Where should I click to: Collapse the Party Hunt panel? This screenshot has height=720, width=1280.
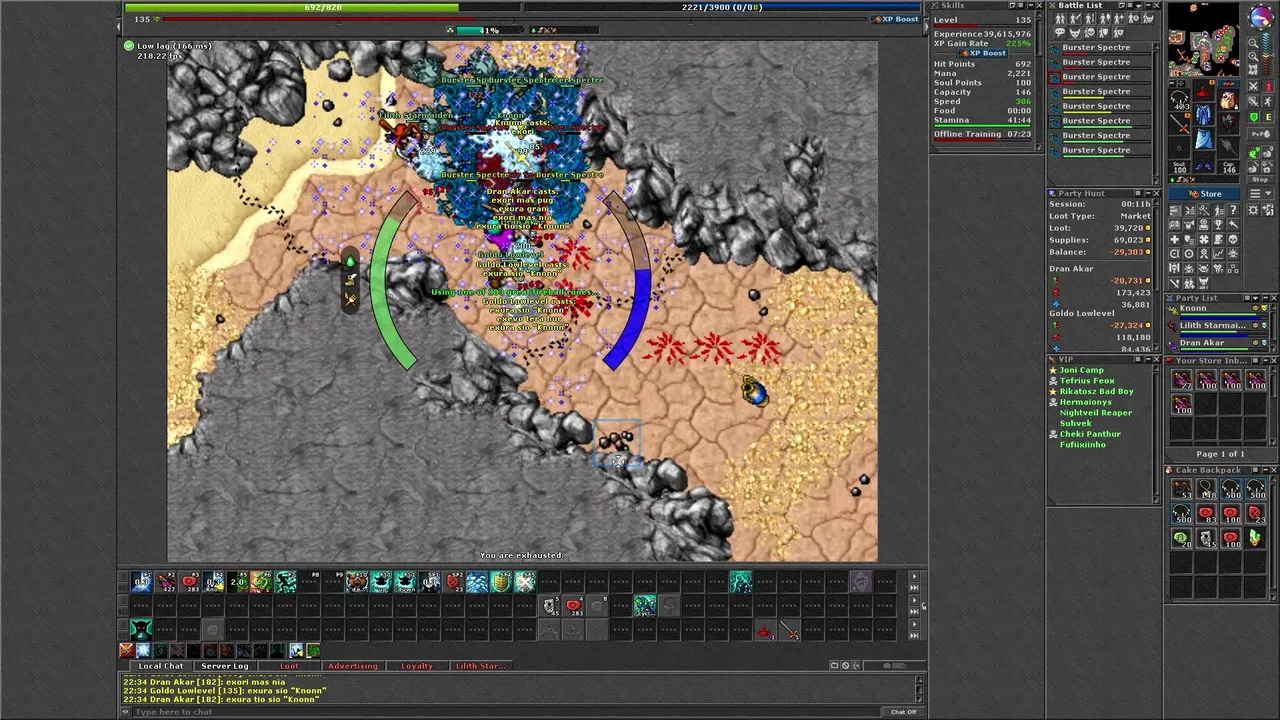[1148, 193]
